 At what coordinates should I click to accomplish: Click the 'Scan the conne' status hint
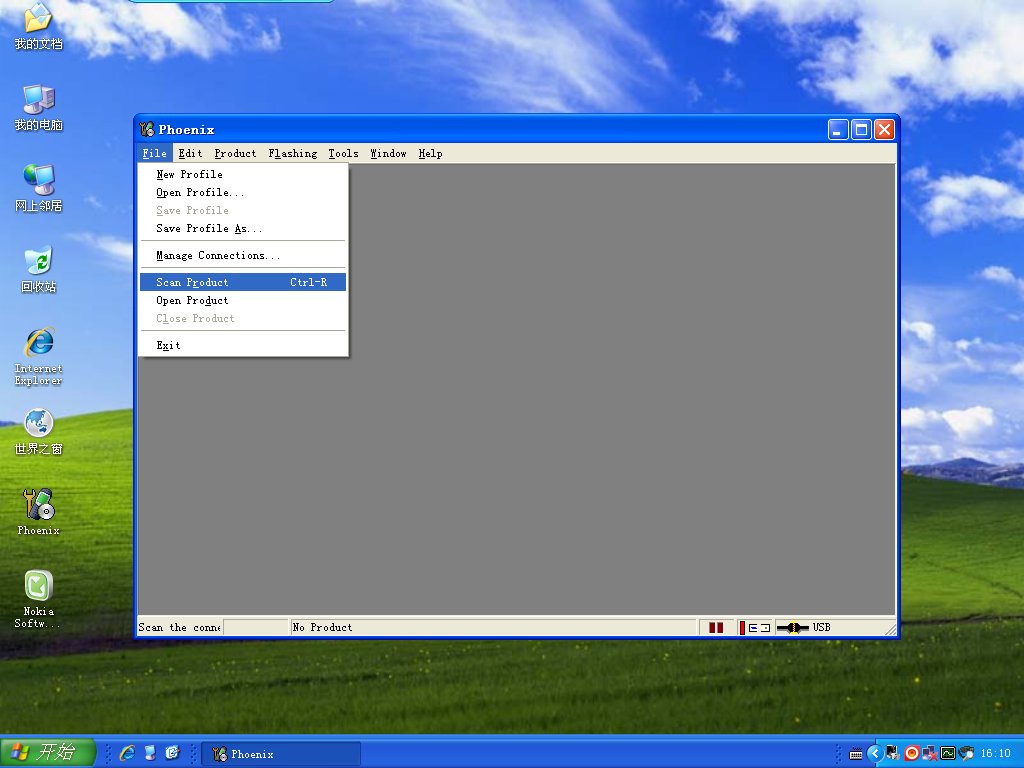180,628
